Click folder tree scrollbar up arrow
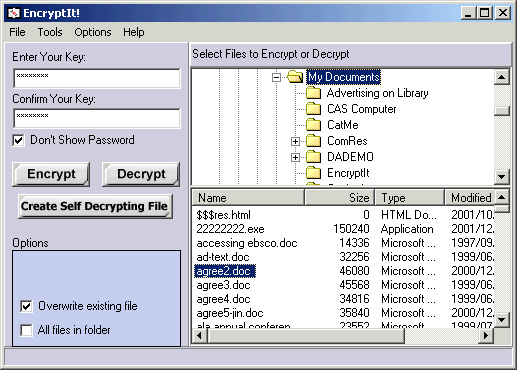Viewport: 517px width, 370px height. click(502, 77)
